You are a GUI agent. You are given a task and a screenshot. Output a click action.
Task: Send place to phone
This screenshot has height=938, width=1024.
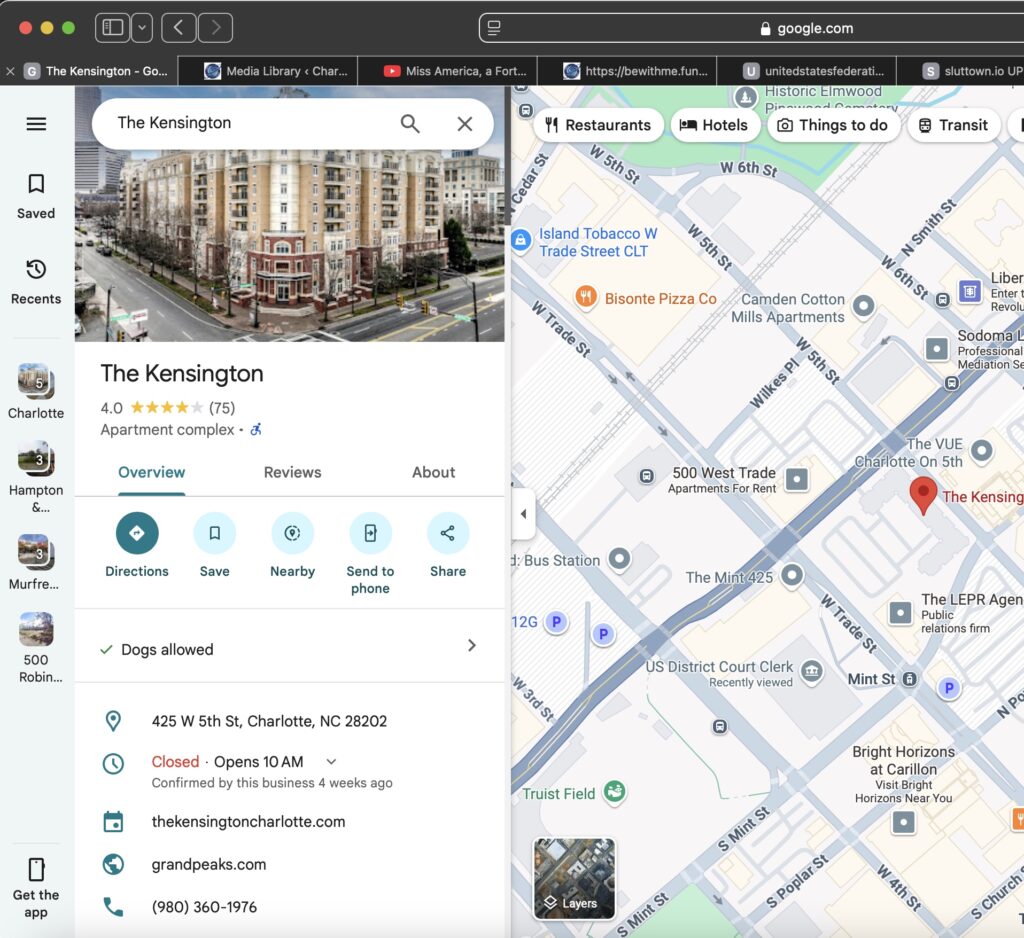point(370,554)
